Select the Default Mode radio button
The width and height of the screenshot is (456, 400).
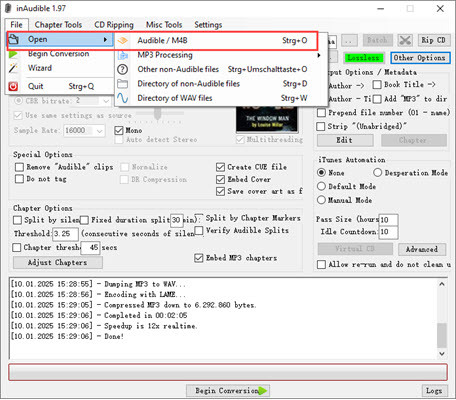click(x=321, y=186)
